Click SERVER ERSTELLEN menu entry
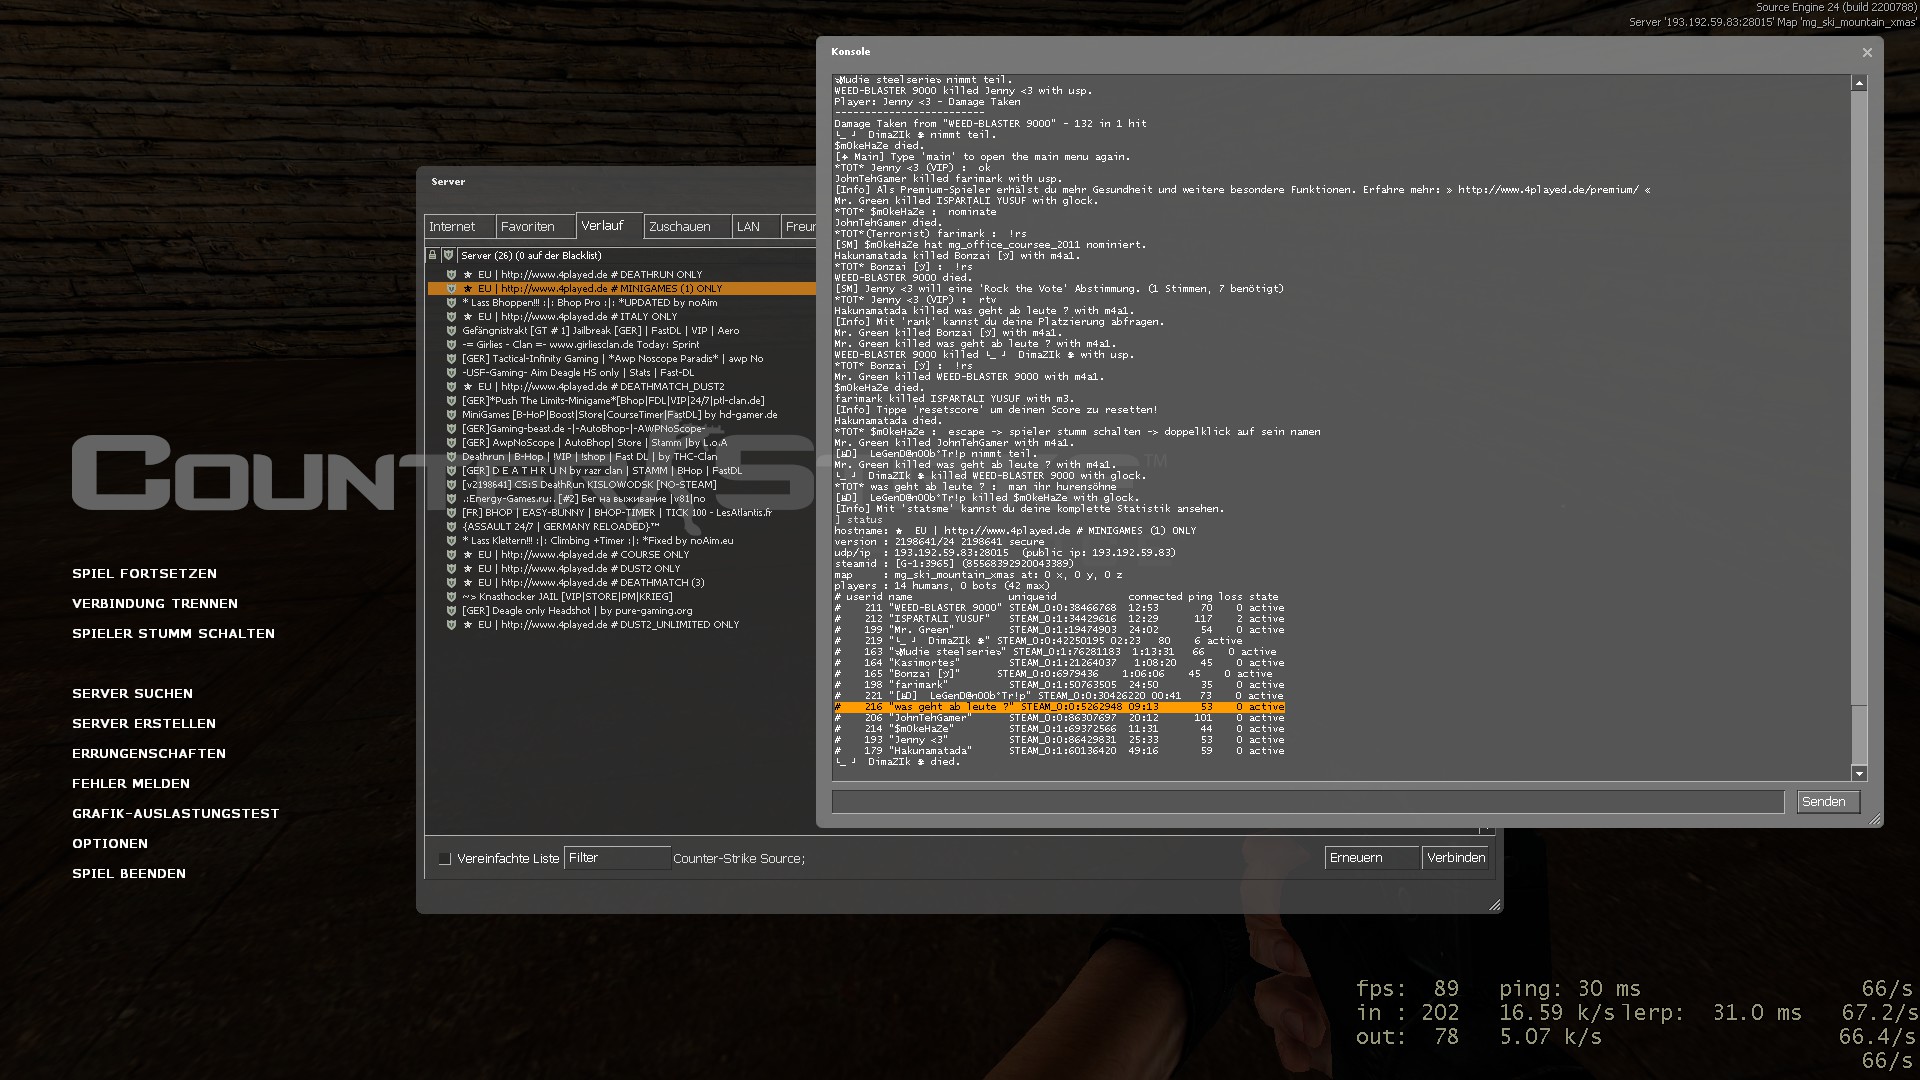 coord(144,724)
